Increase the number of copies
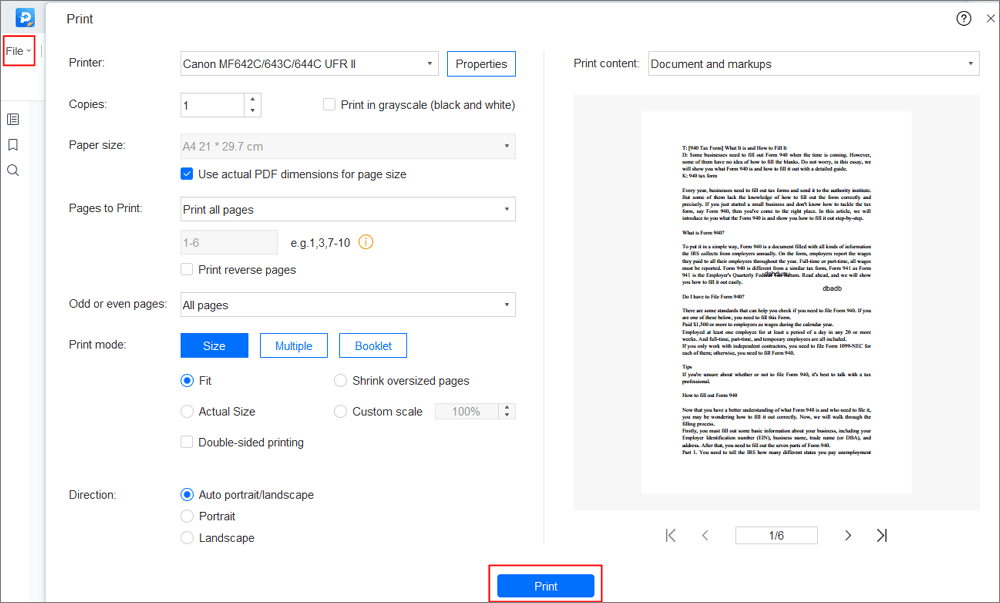The height and width of the screenshot is (603, 1000). coord(253,99)
